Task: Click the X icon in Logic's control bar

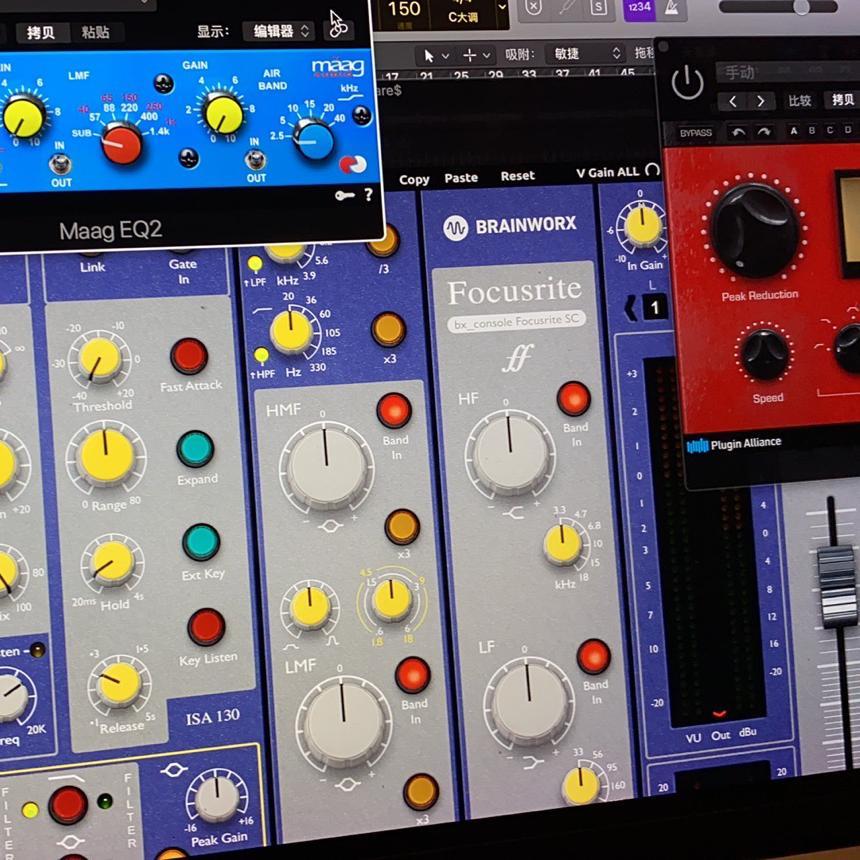Action: (x=534, y=8)
